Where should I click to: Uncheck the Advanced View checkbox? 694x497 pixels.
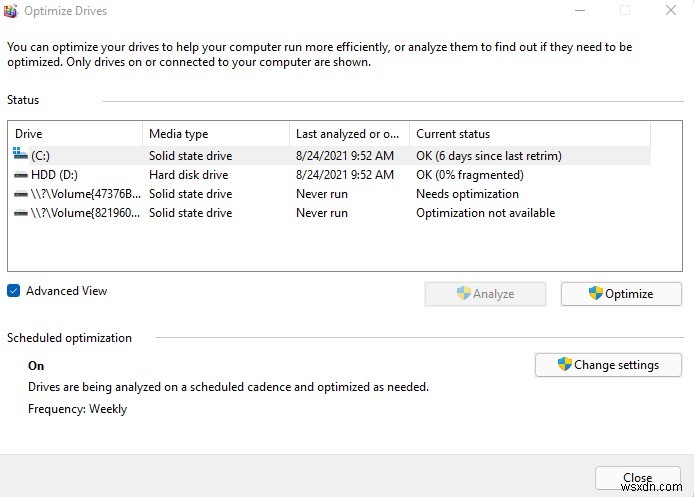pyautogui.click(x=13, y=291)
